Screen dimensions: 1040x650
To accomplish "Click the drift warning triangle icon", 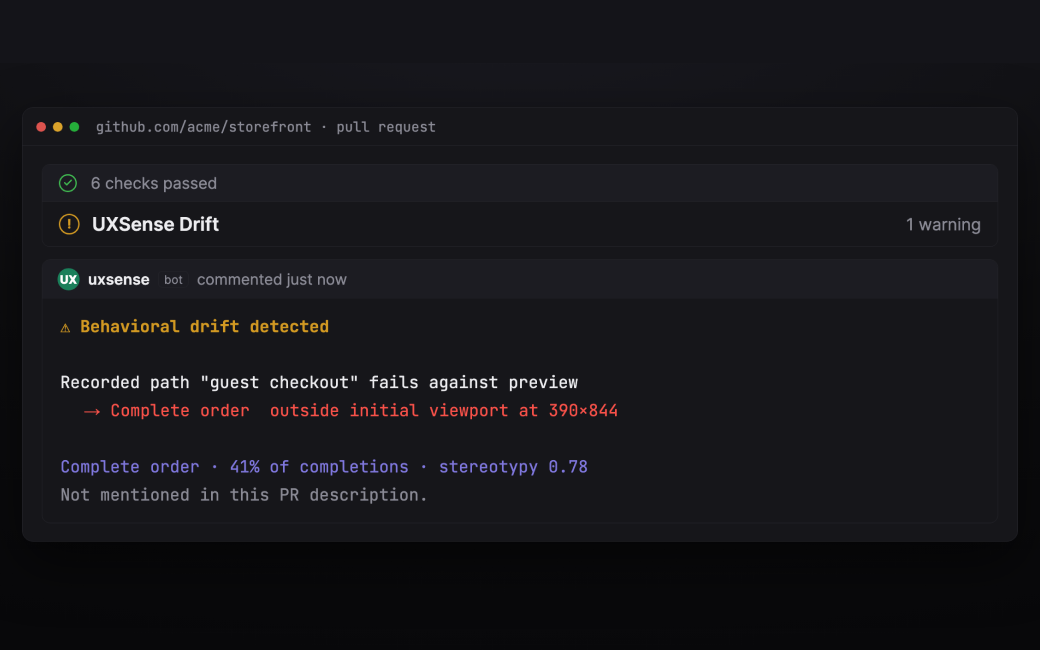I will click(x=65, y=328).
